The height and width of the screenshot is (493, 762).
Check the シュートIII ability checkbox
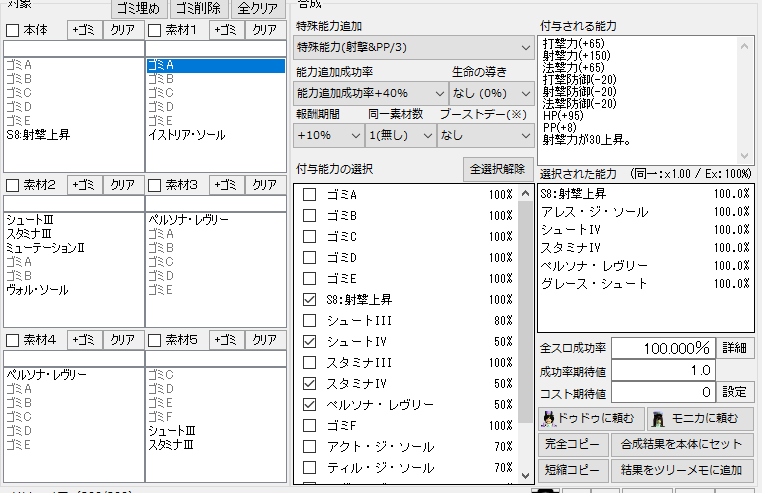click(x=309, y=320)
